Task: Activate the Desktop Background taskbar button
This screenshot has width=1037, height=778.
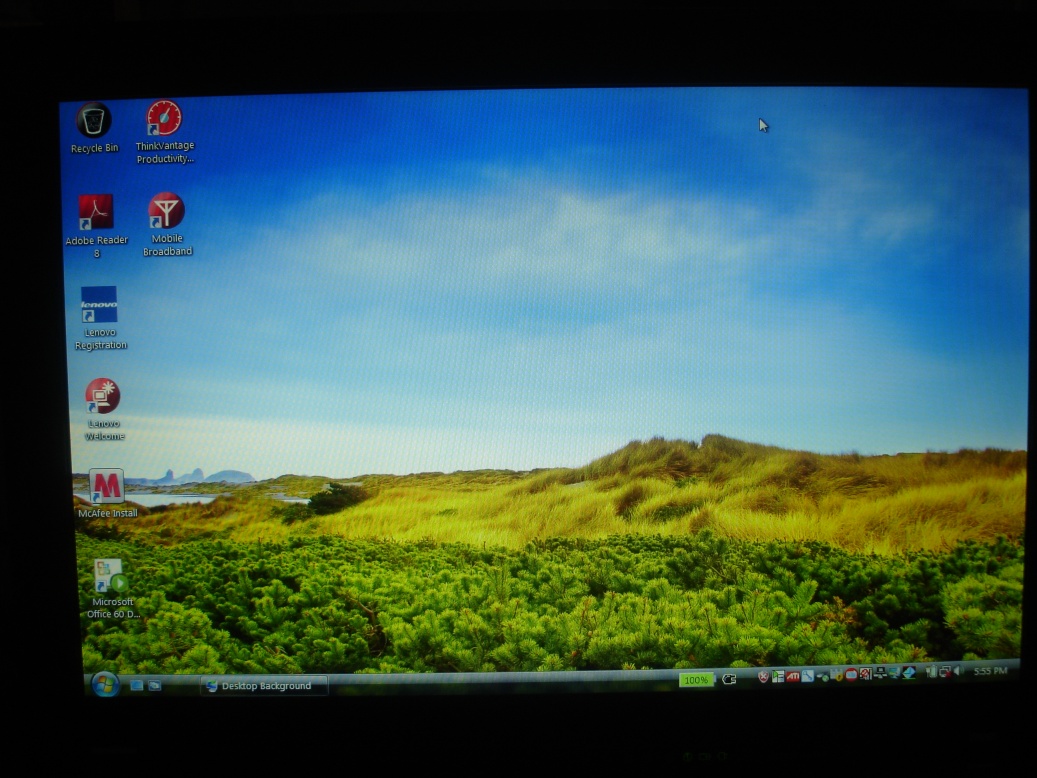Action: coord(264,686)
